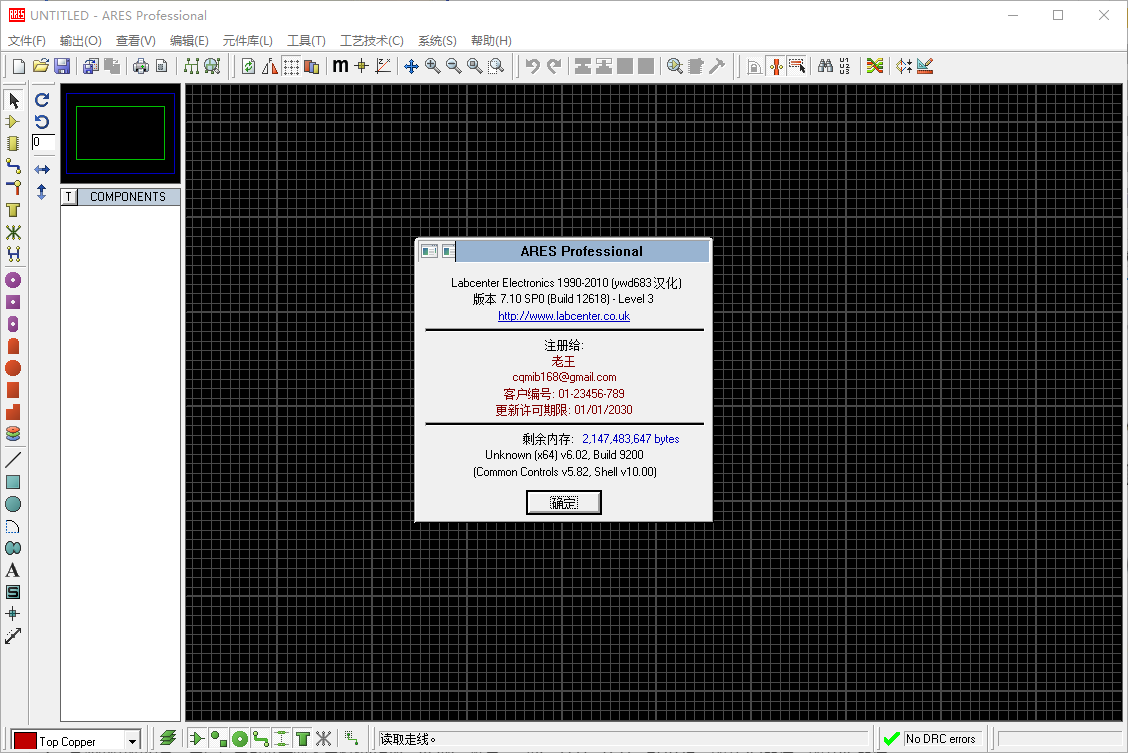Select the Via mode tool
1128x753 pixels.
[13, 188]
